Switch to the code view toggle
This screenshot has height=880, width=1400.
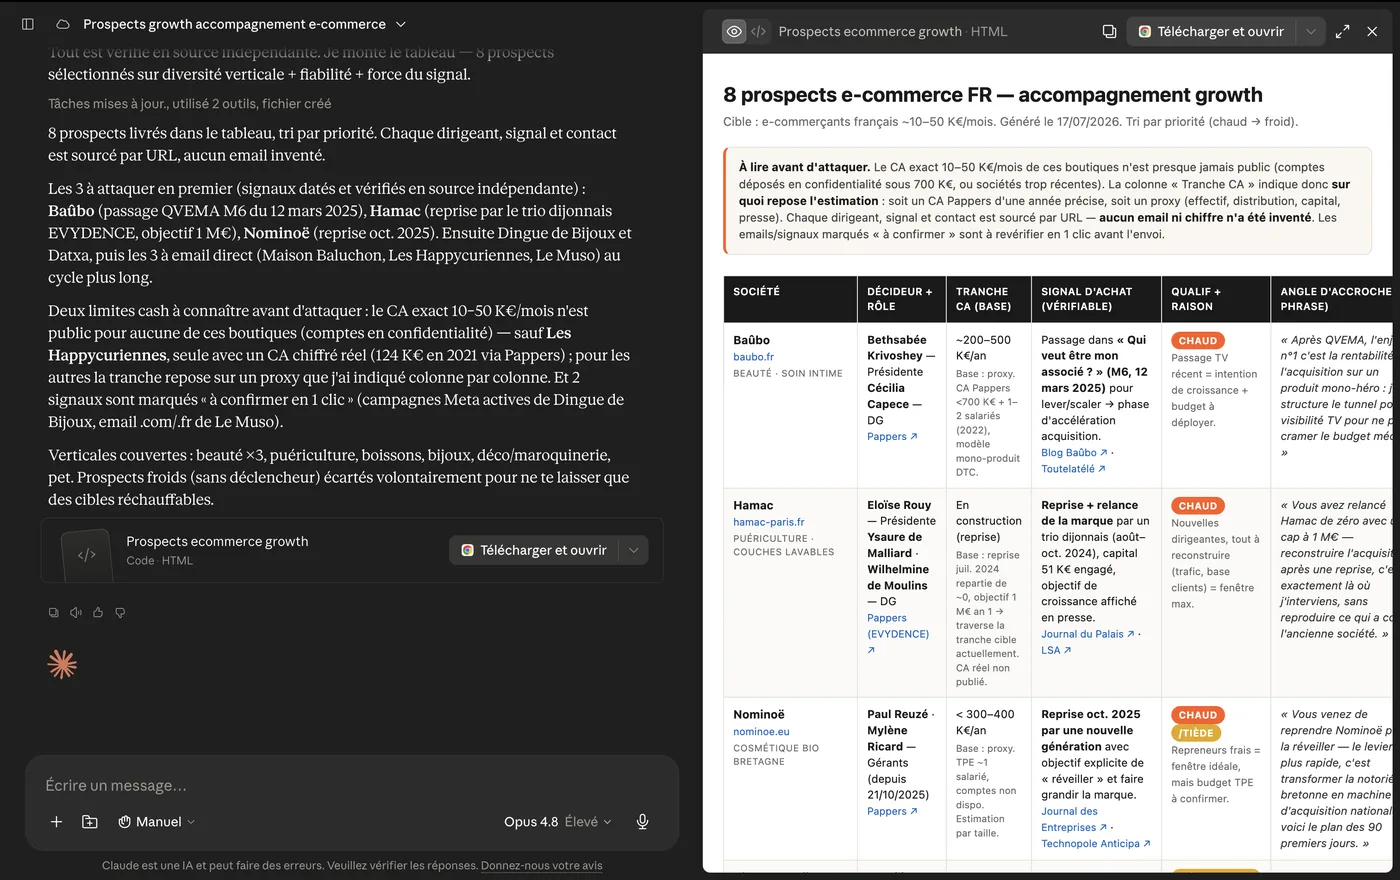tap(759, 31)
